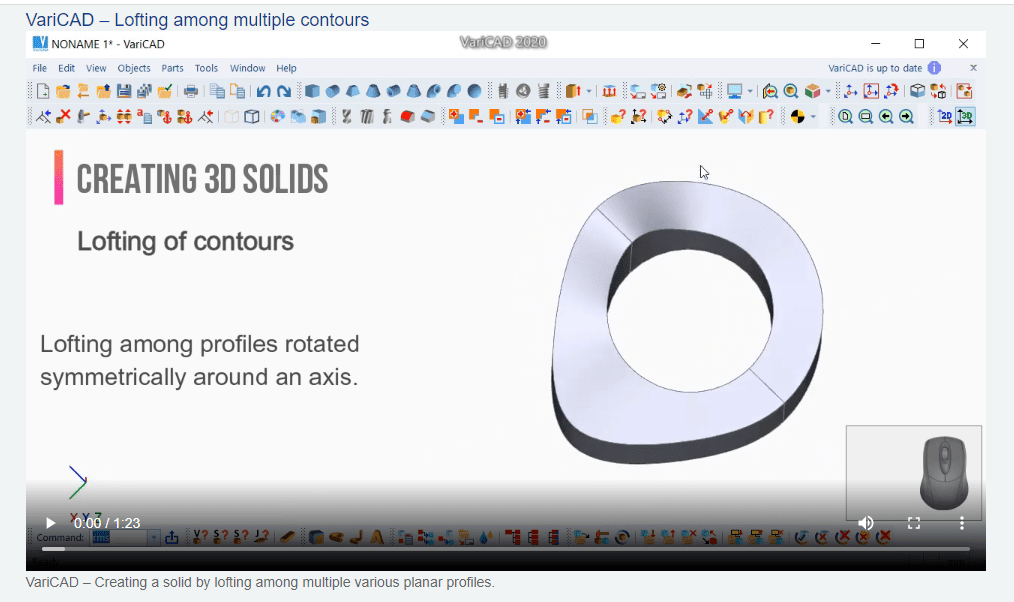Screen dimensions: 1014x602
Task: Switch to 3D mode icon
Action: (x=965, y=116)
